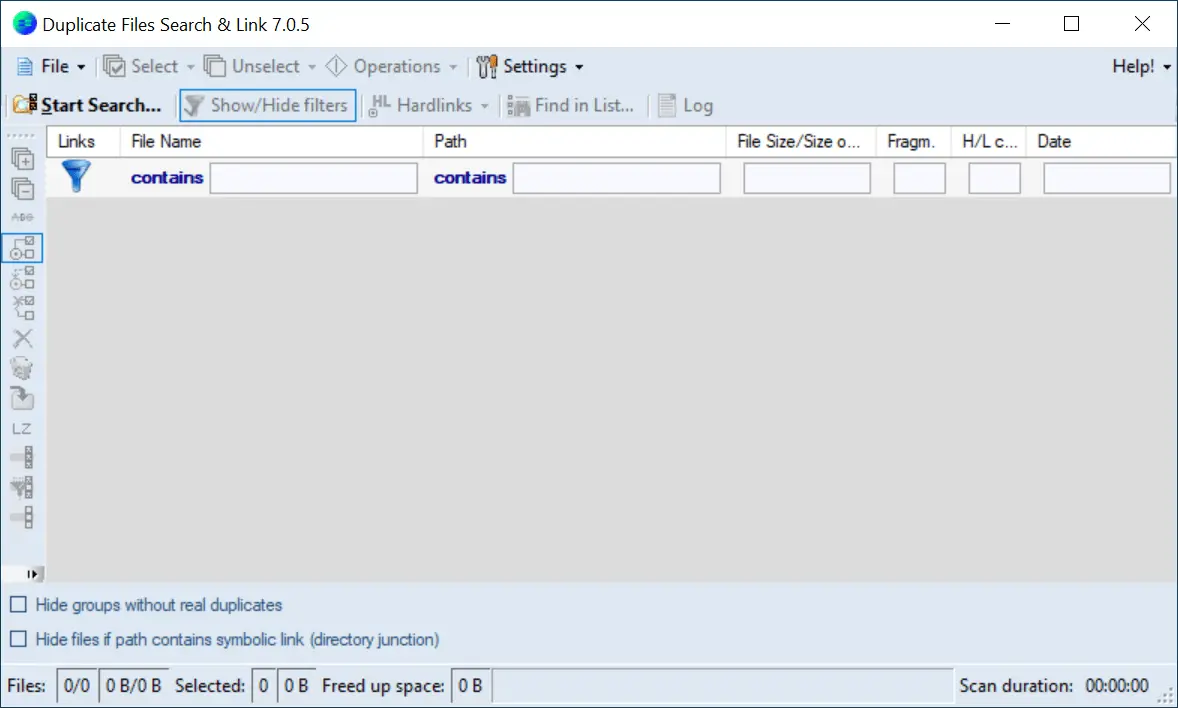The height and width of the screenshot is (708, 1178).
Task: Click the bottom sidebar list icon
Action: coord(23,517)
